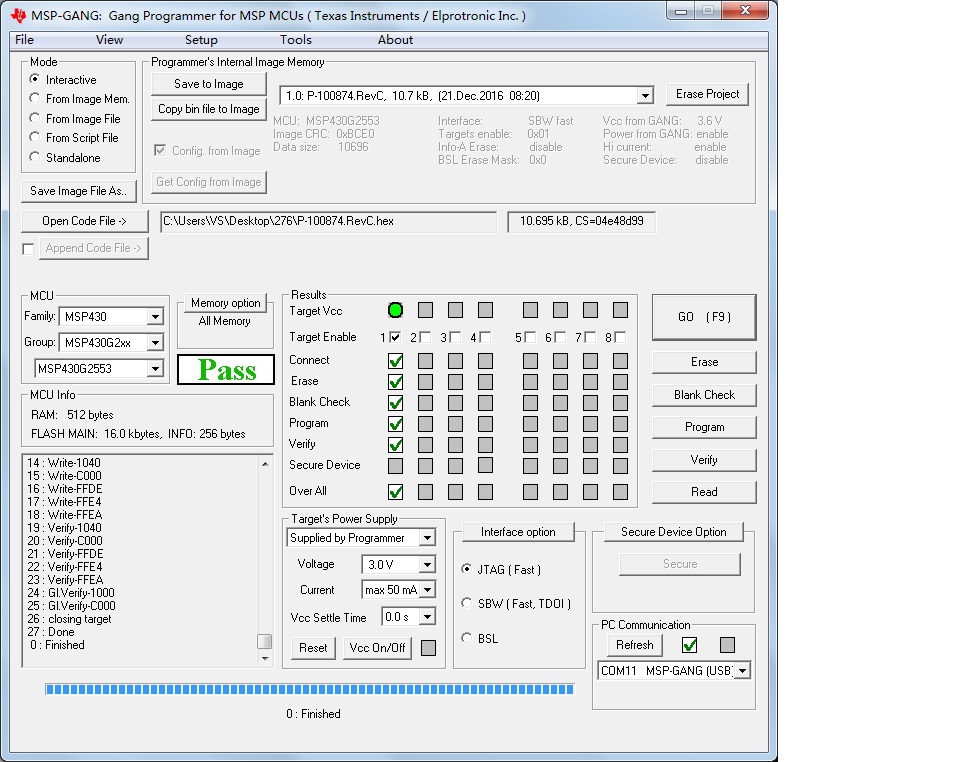Enable Target Enable checkbox 5

pyautogui.click(x=530, y=337)
